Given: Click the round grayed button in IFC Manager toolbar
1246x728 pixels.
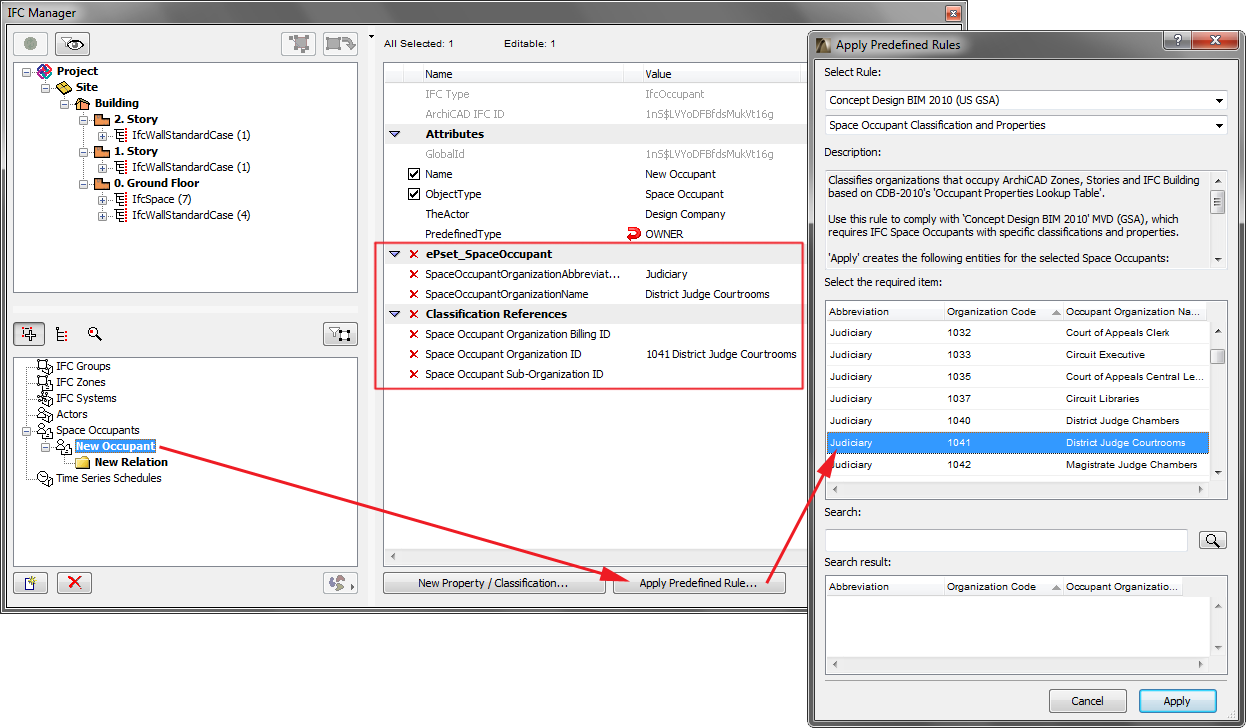Looking at the screenshot, I should tap(30, 44).
